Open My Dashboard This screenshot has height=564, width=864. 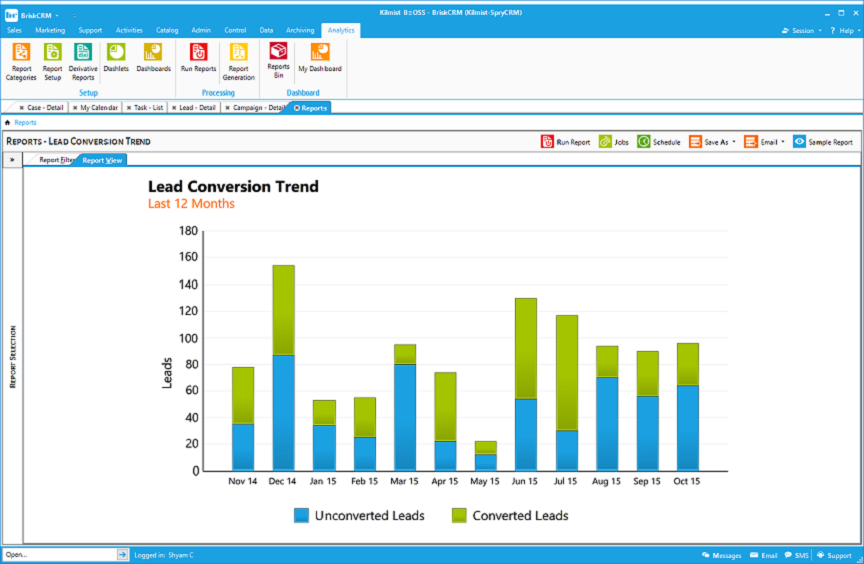pyautogui.click(x=319, y=58)
